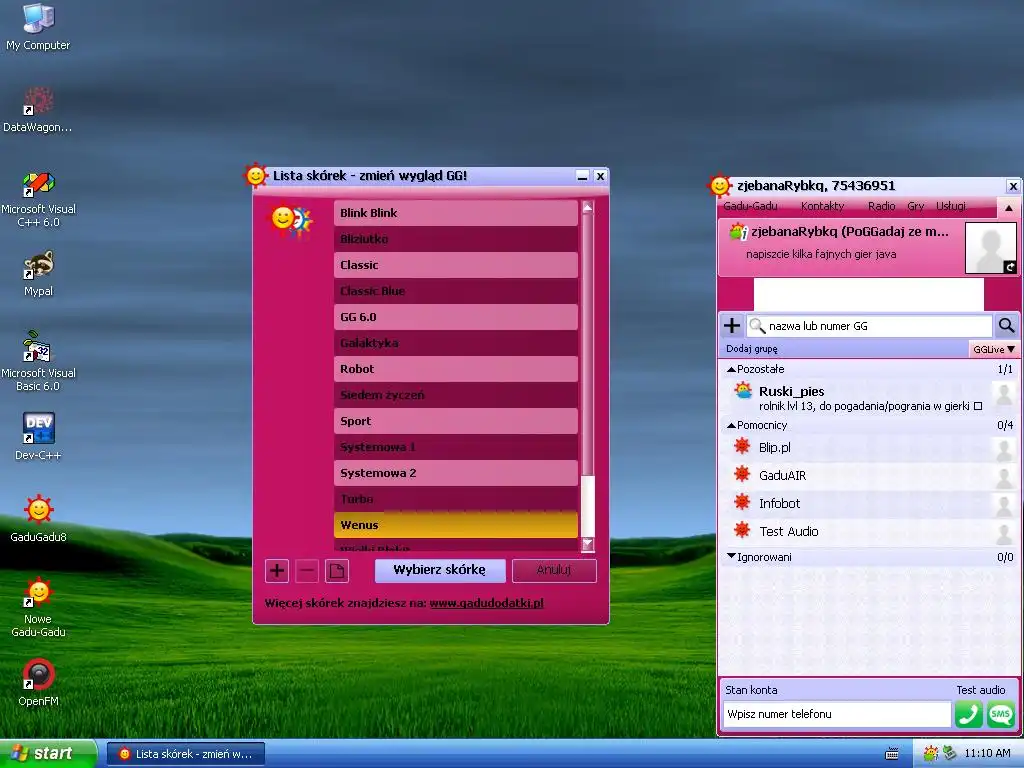
Task: Click the Wpisz numer telefonu field
Action: click(837, 714)
